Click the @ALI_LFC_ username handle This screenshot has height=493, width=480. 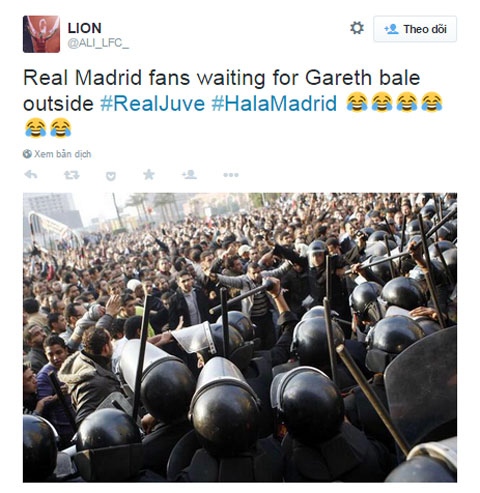click(98, 43)
